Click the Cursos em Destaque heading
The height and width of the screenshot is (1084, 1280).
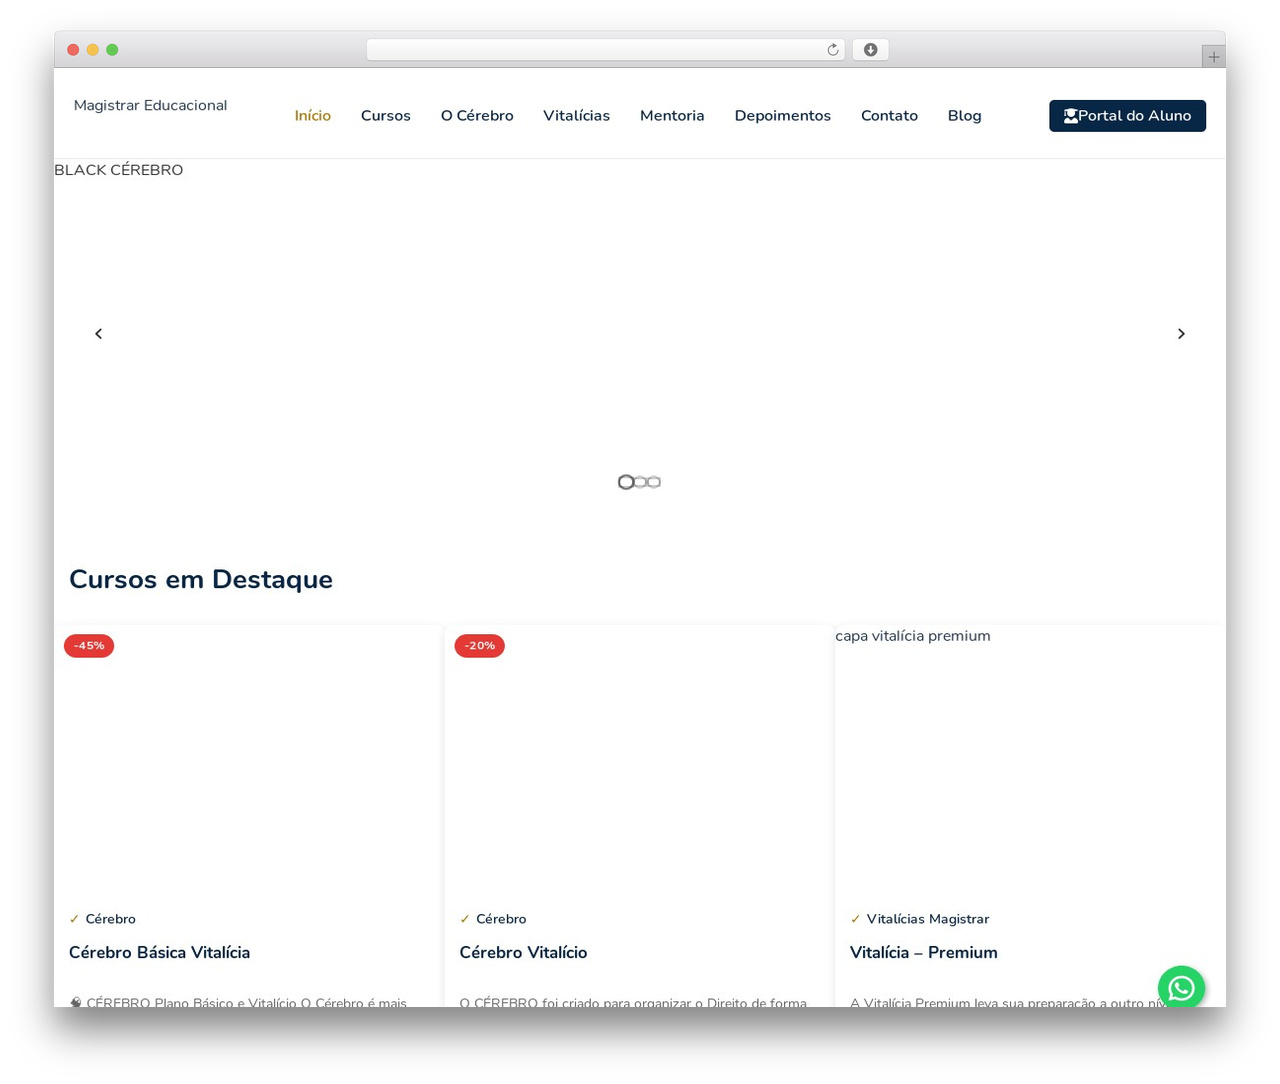point(201,579)
